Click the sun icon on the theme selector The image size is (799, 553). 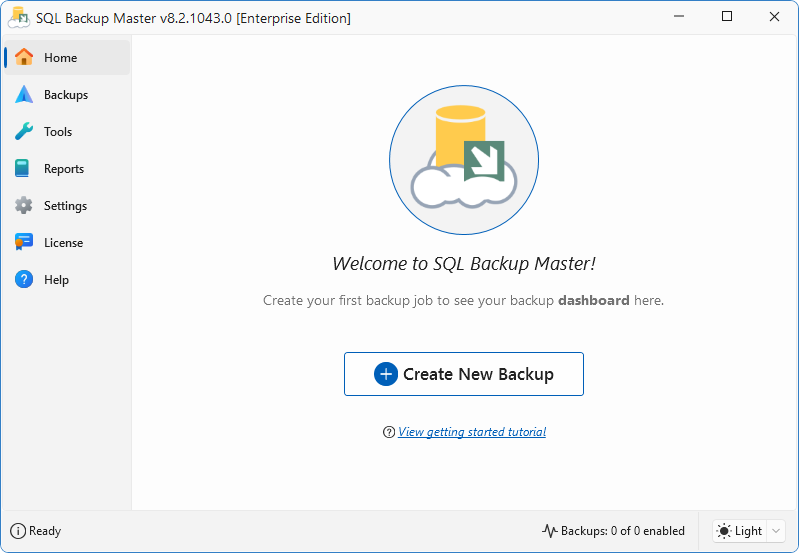point(724,531)
